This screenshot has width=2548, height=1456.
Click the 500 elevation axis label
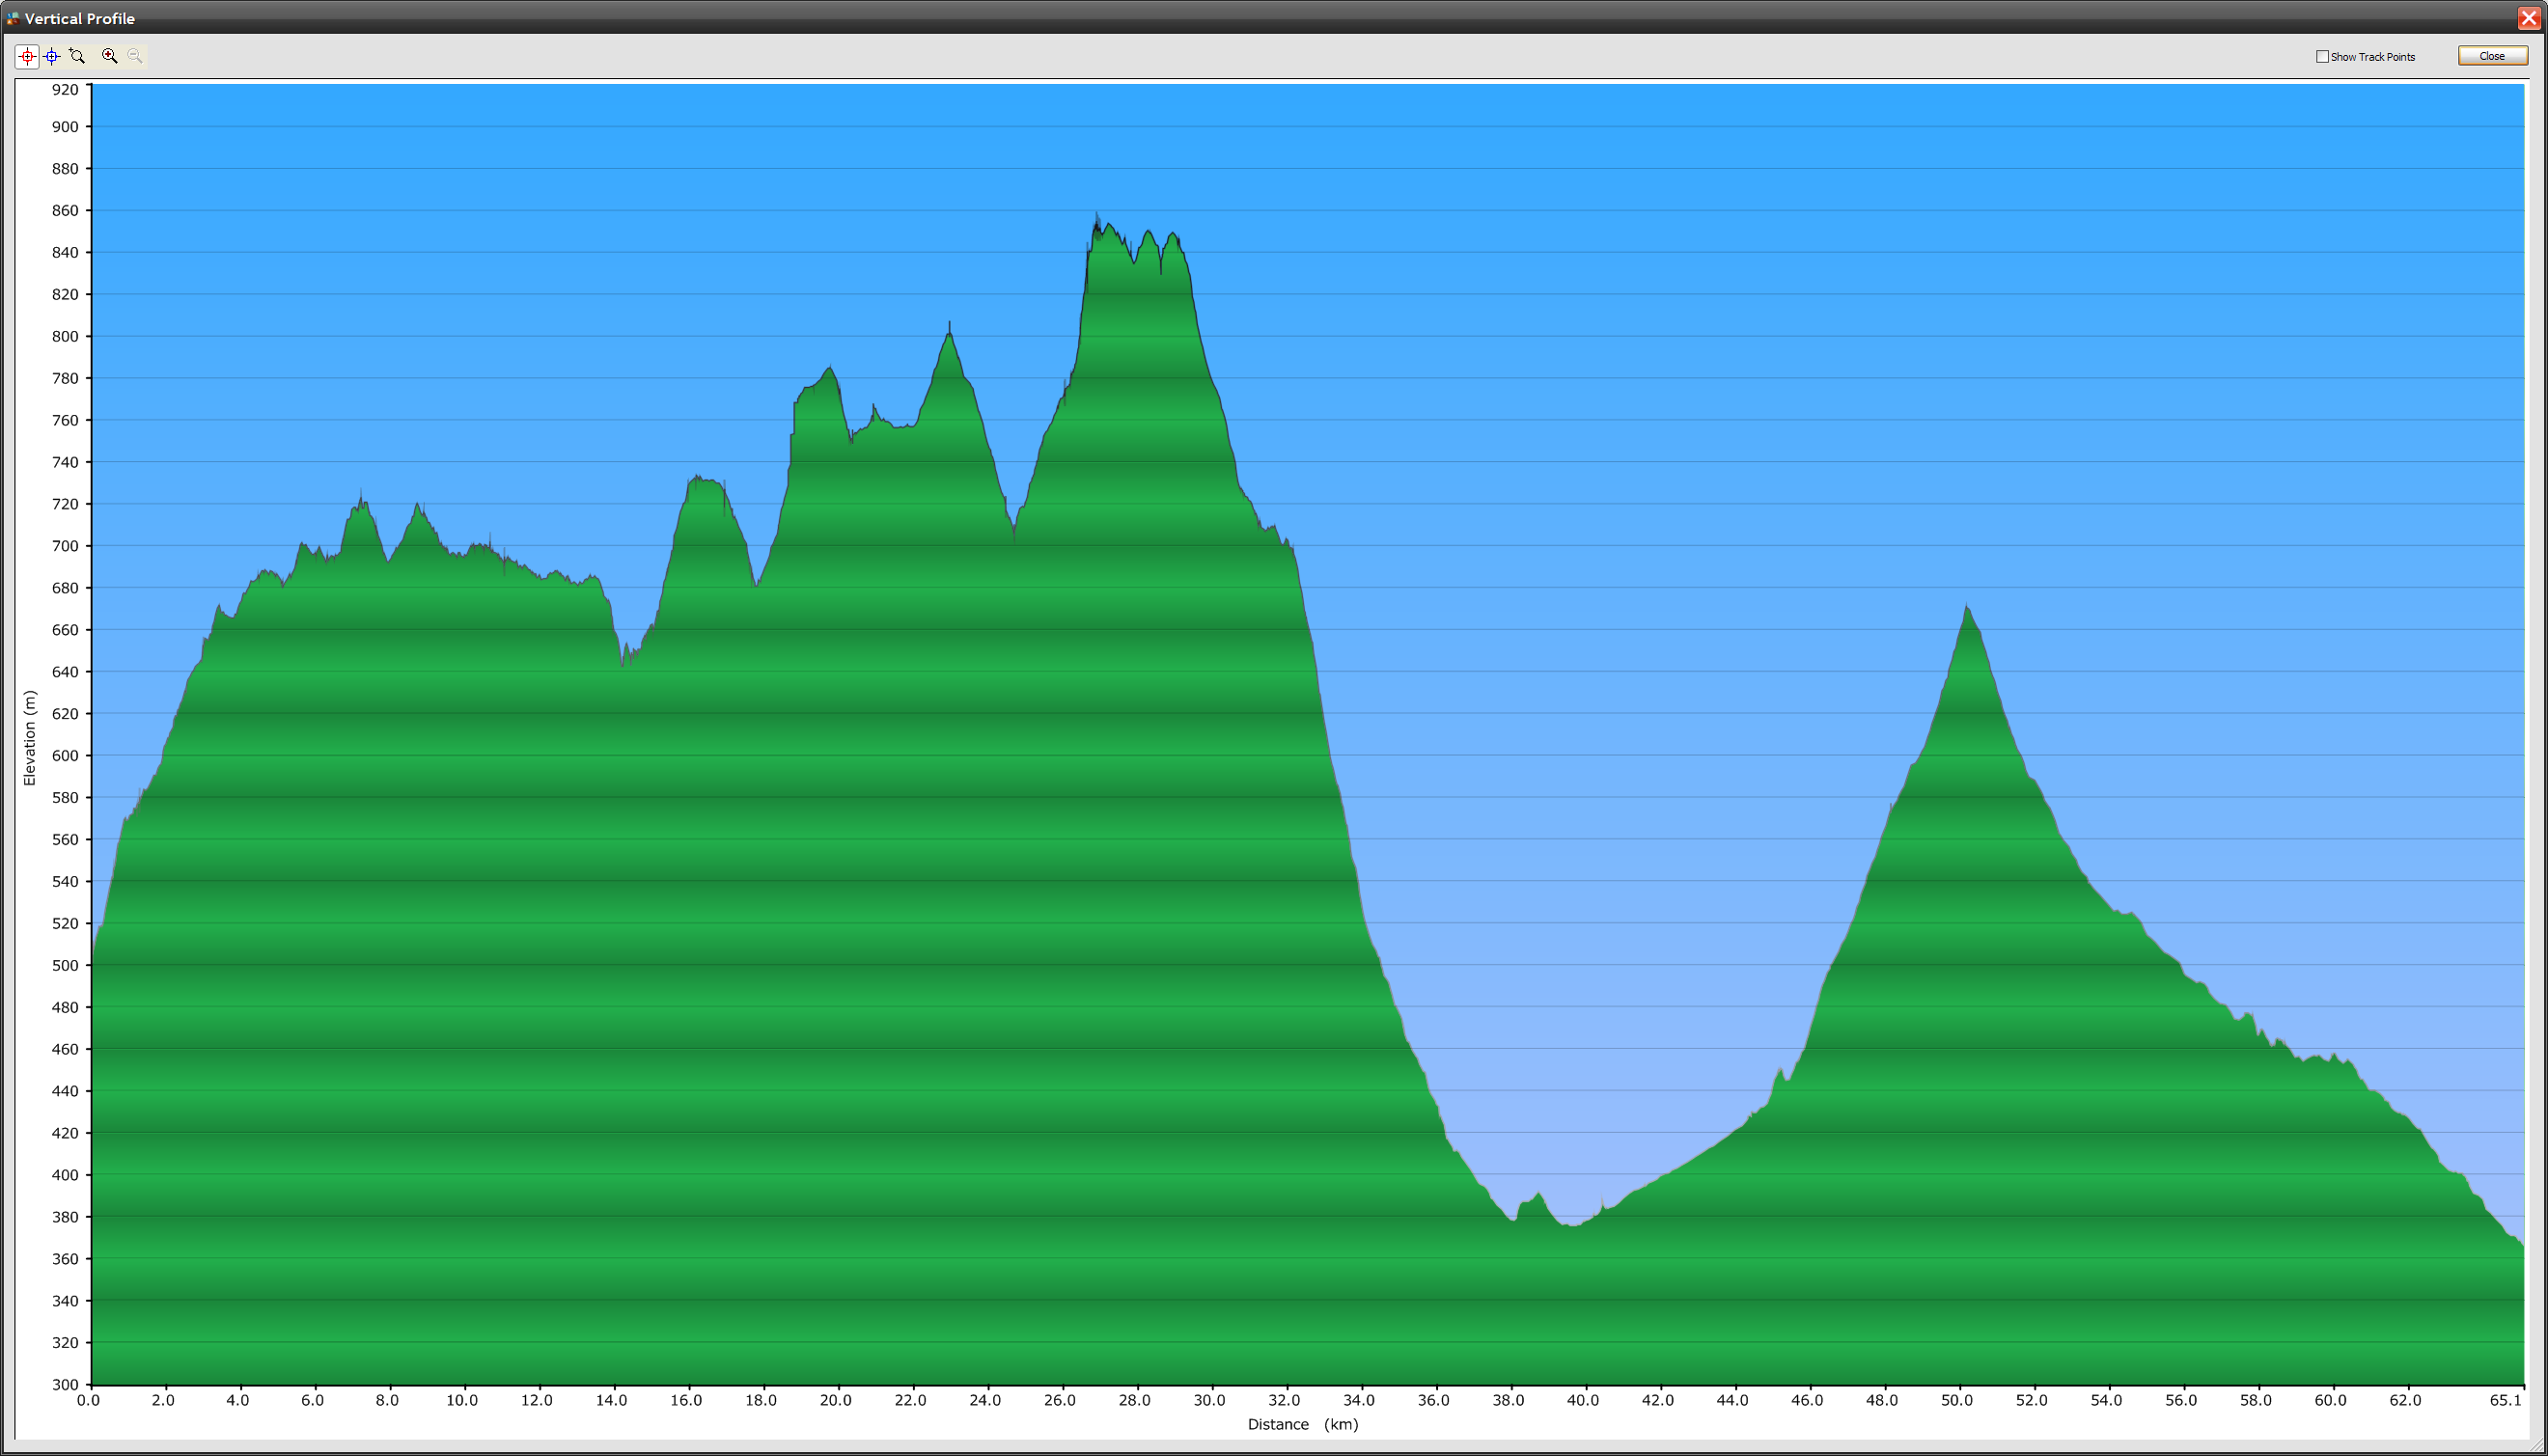[x=65, y=966]
